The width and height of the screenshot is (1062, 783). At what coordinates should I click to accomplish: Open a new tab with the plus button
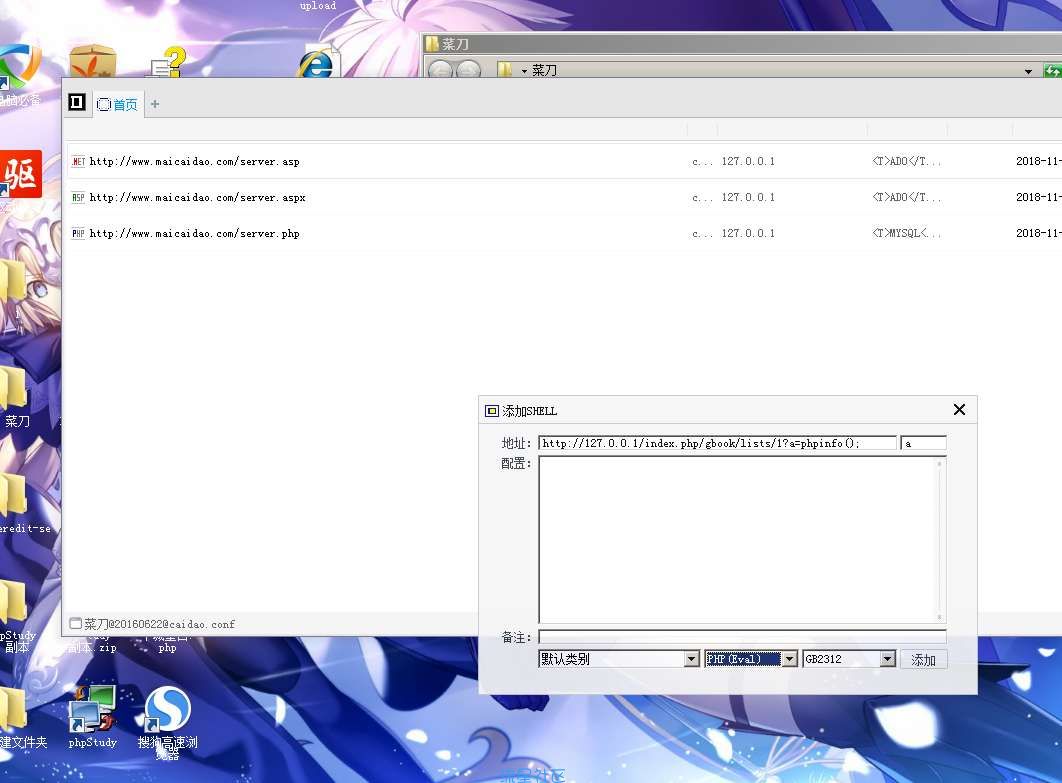coord(155,104)
